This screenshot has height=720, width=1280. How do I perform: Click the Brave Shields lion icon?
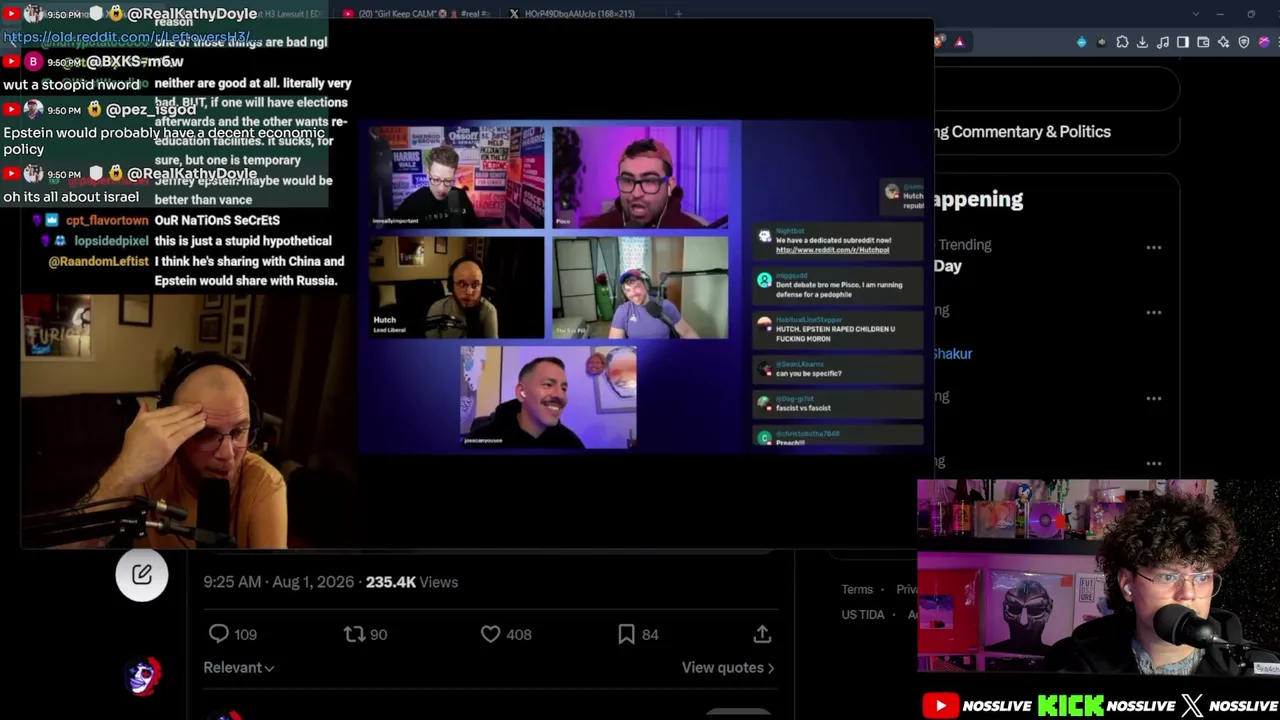[939, 42]
